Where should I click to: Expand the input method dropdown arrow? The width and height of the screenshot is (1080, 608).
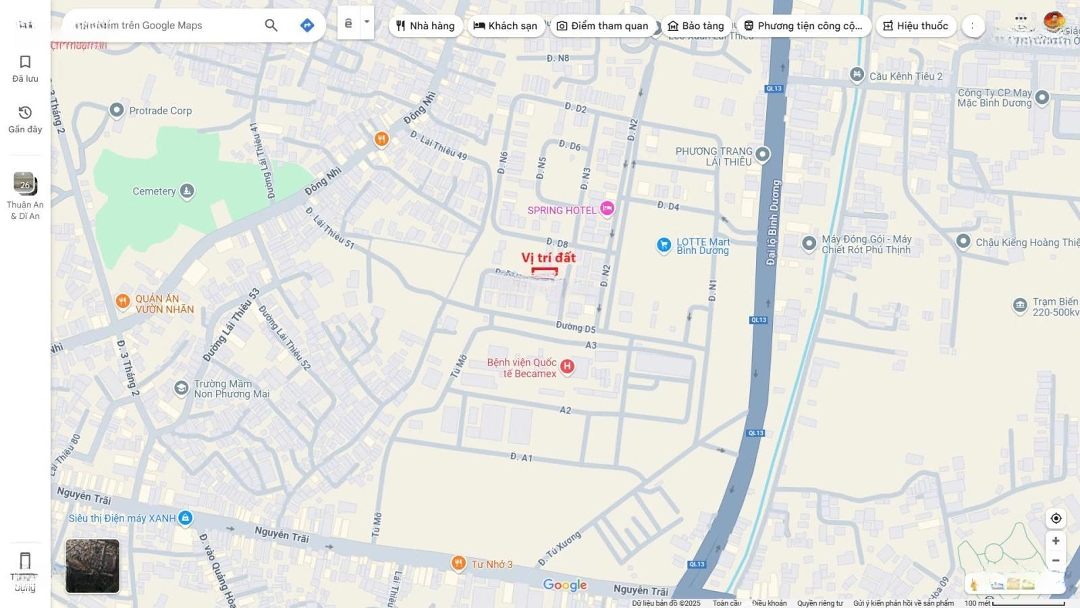[x=366, y=22]
